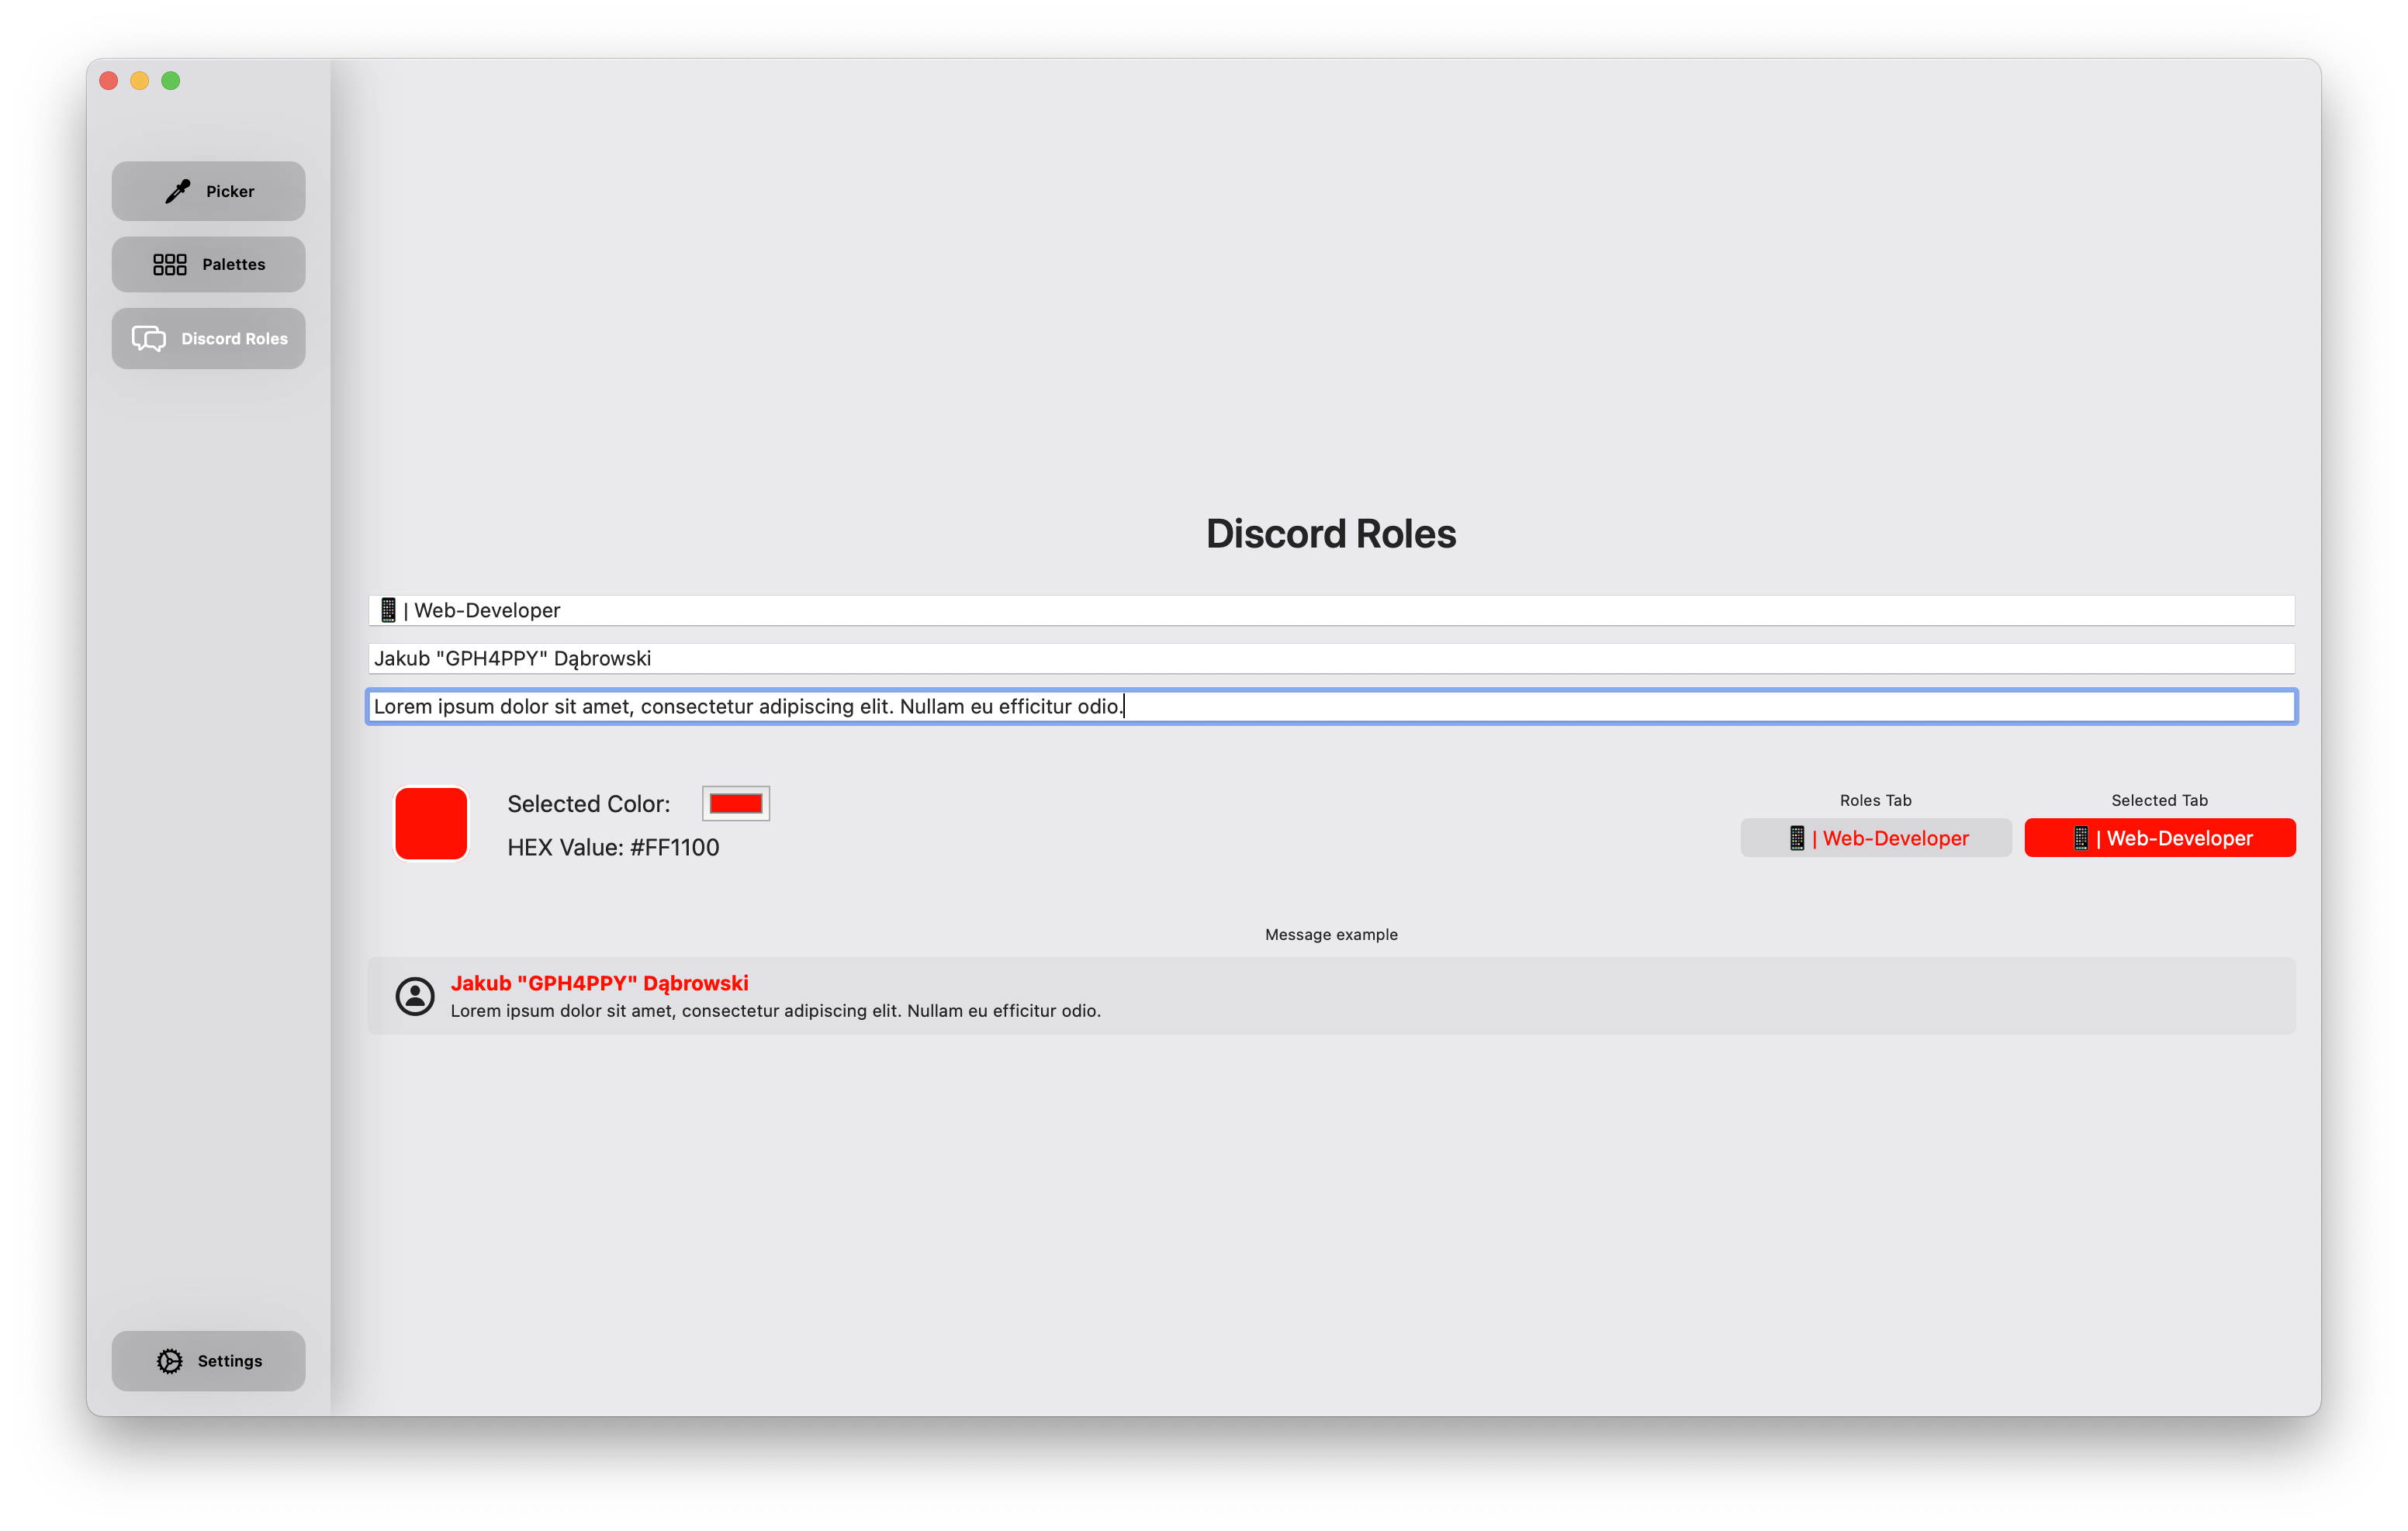
Task: Click the large red rounded color square
Action: point(431,822)
